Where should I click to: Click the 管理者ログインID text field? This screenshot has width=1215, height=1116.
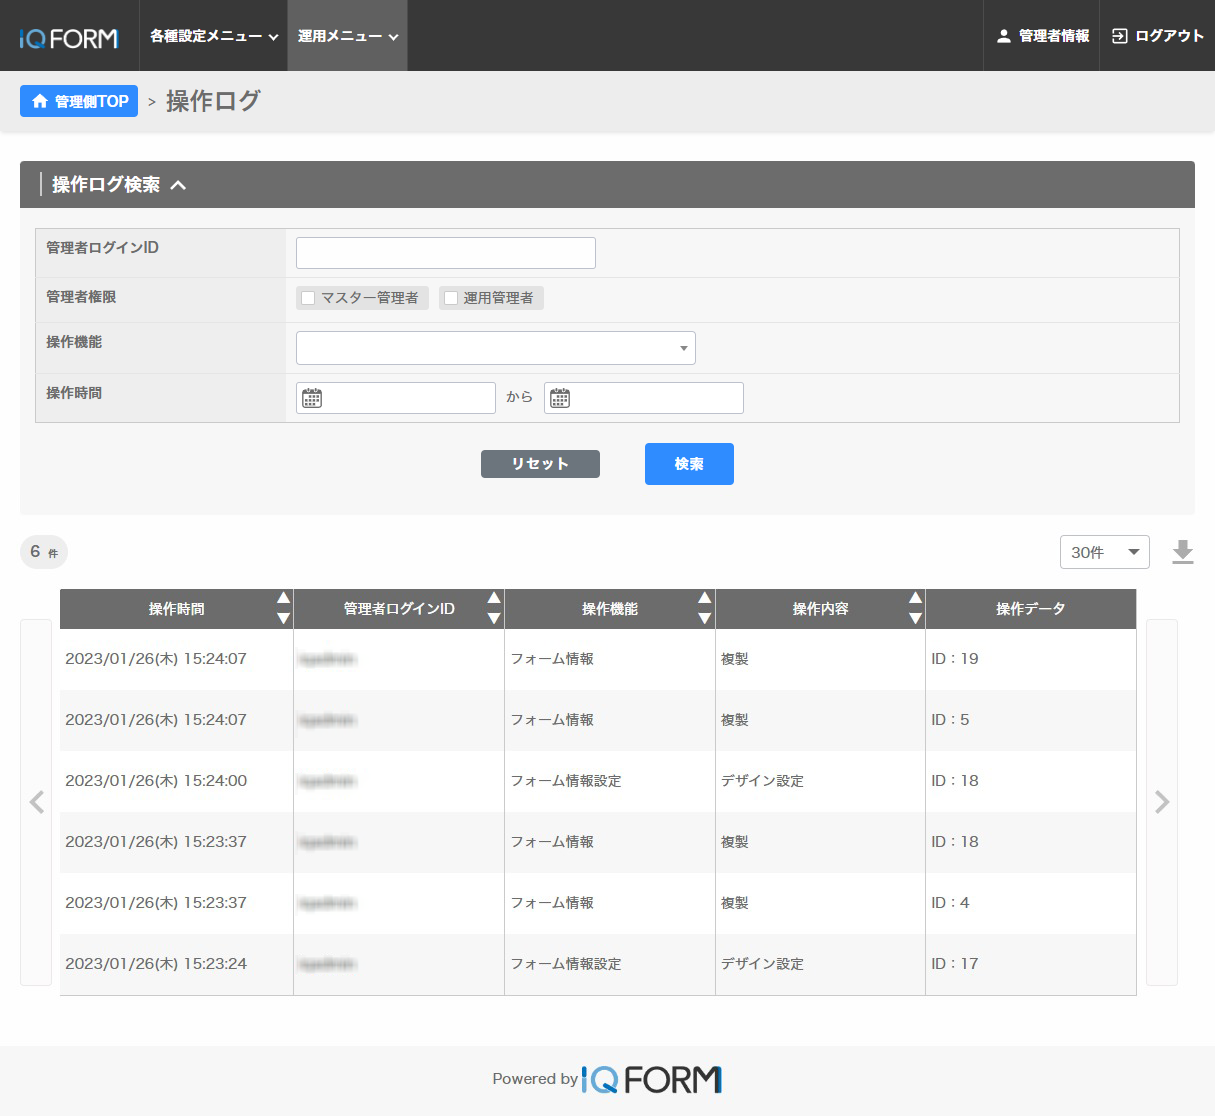click(x=445, y=253)
